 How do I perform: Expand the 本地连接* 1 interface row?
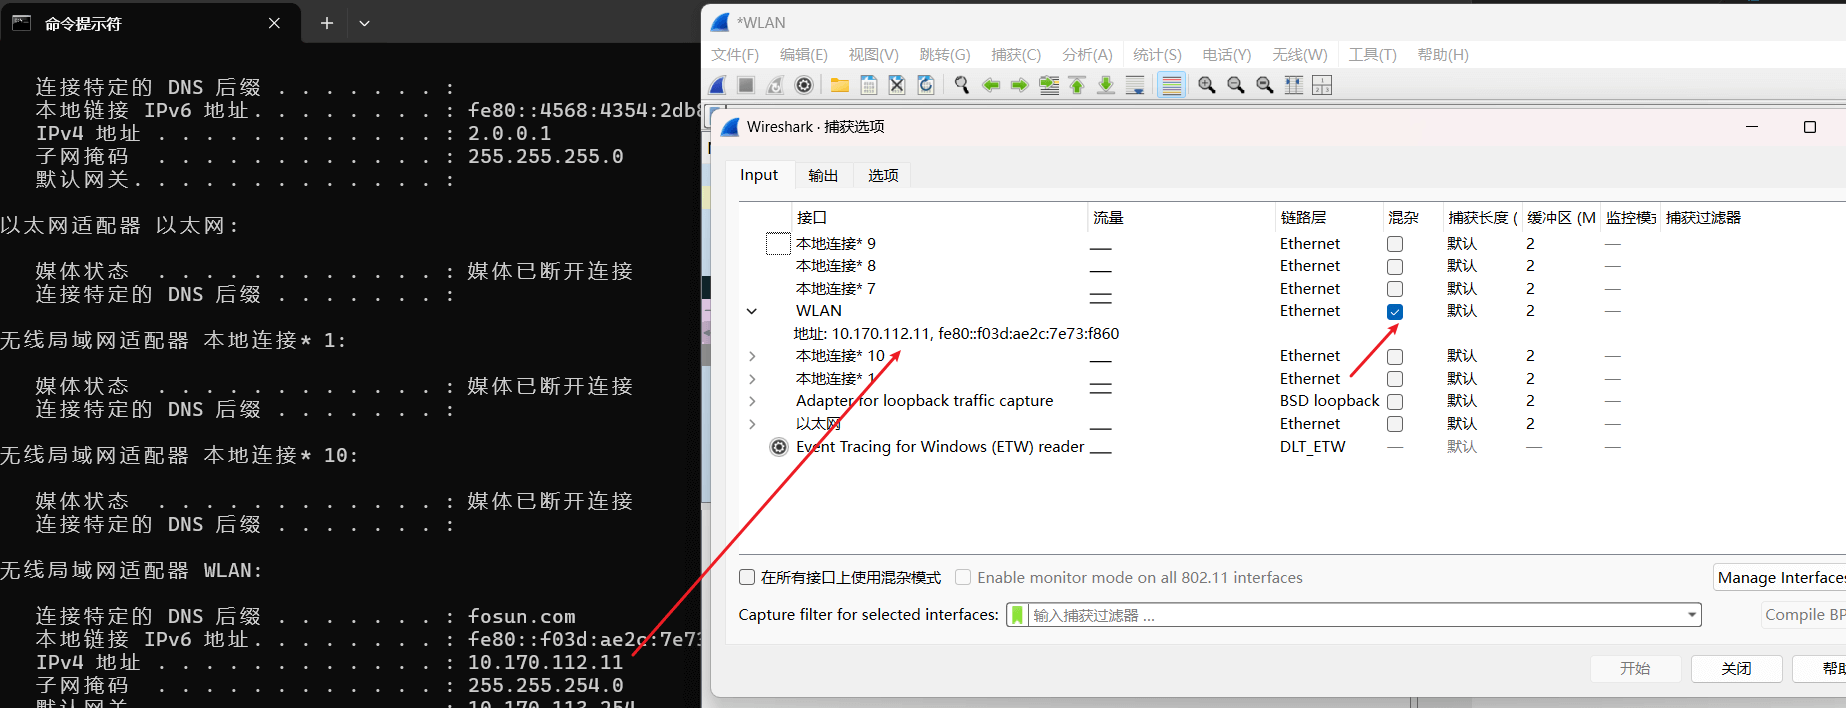752,379
